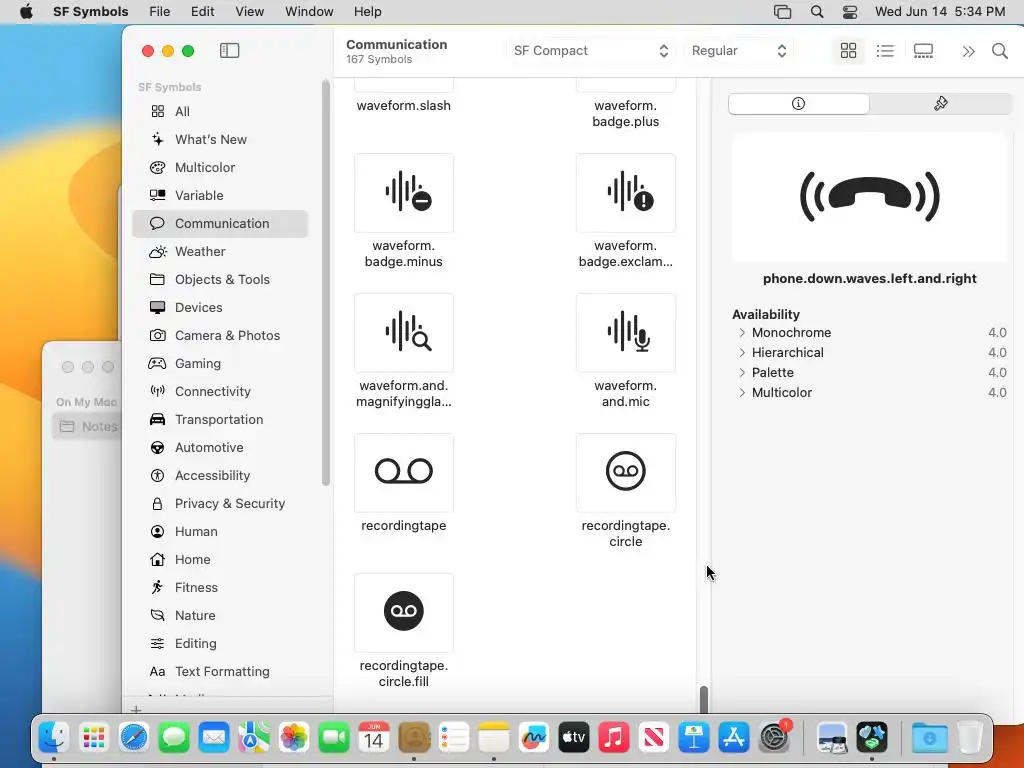Screen dimensions: 1024x768
Task: Expand Multicolor availability
Action: pos(742,392)
